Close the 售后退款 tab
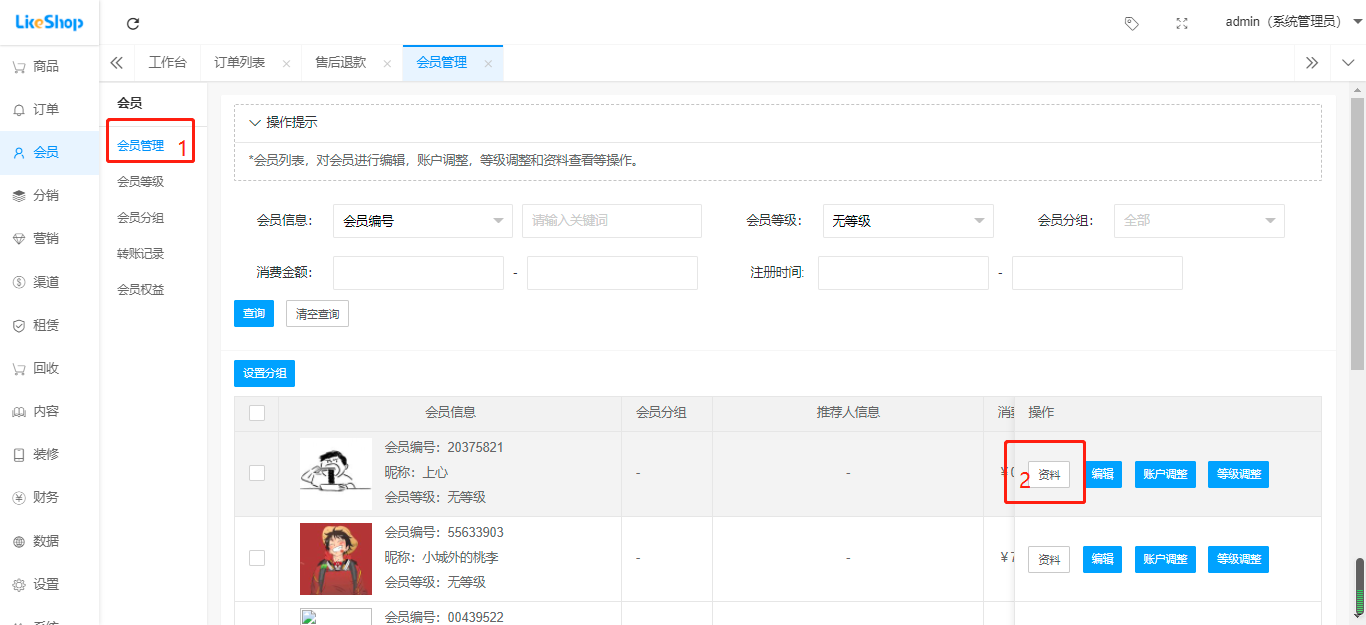Image resolution: width=1366 pixels, height=625 pixels. [387, 64]
